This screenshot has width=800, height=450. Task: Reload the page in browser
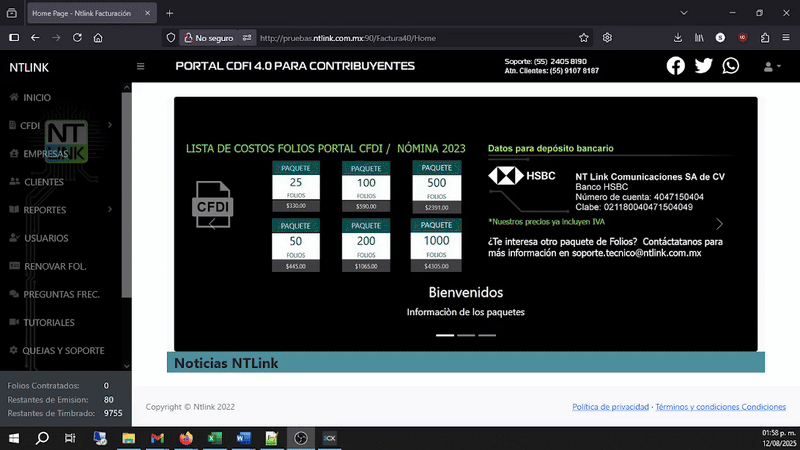(77, 38)
